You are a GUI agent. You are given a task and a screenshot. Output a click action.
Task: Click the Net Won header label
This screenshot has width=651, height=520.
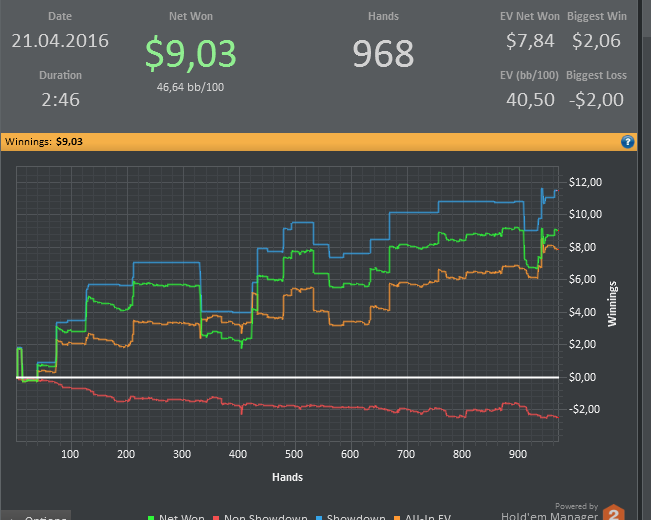coord(191,16)
